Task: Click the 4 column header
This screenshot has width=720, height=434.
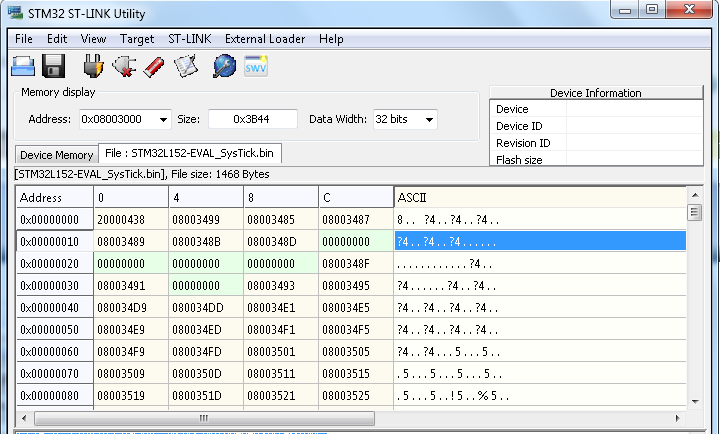Action: (x=206, y=197)
